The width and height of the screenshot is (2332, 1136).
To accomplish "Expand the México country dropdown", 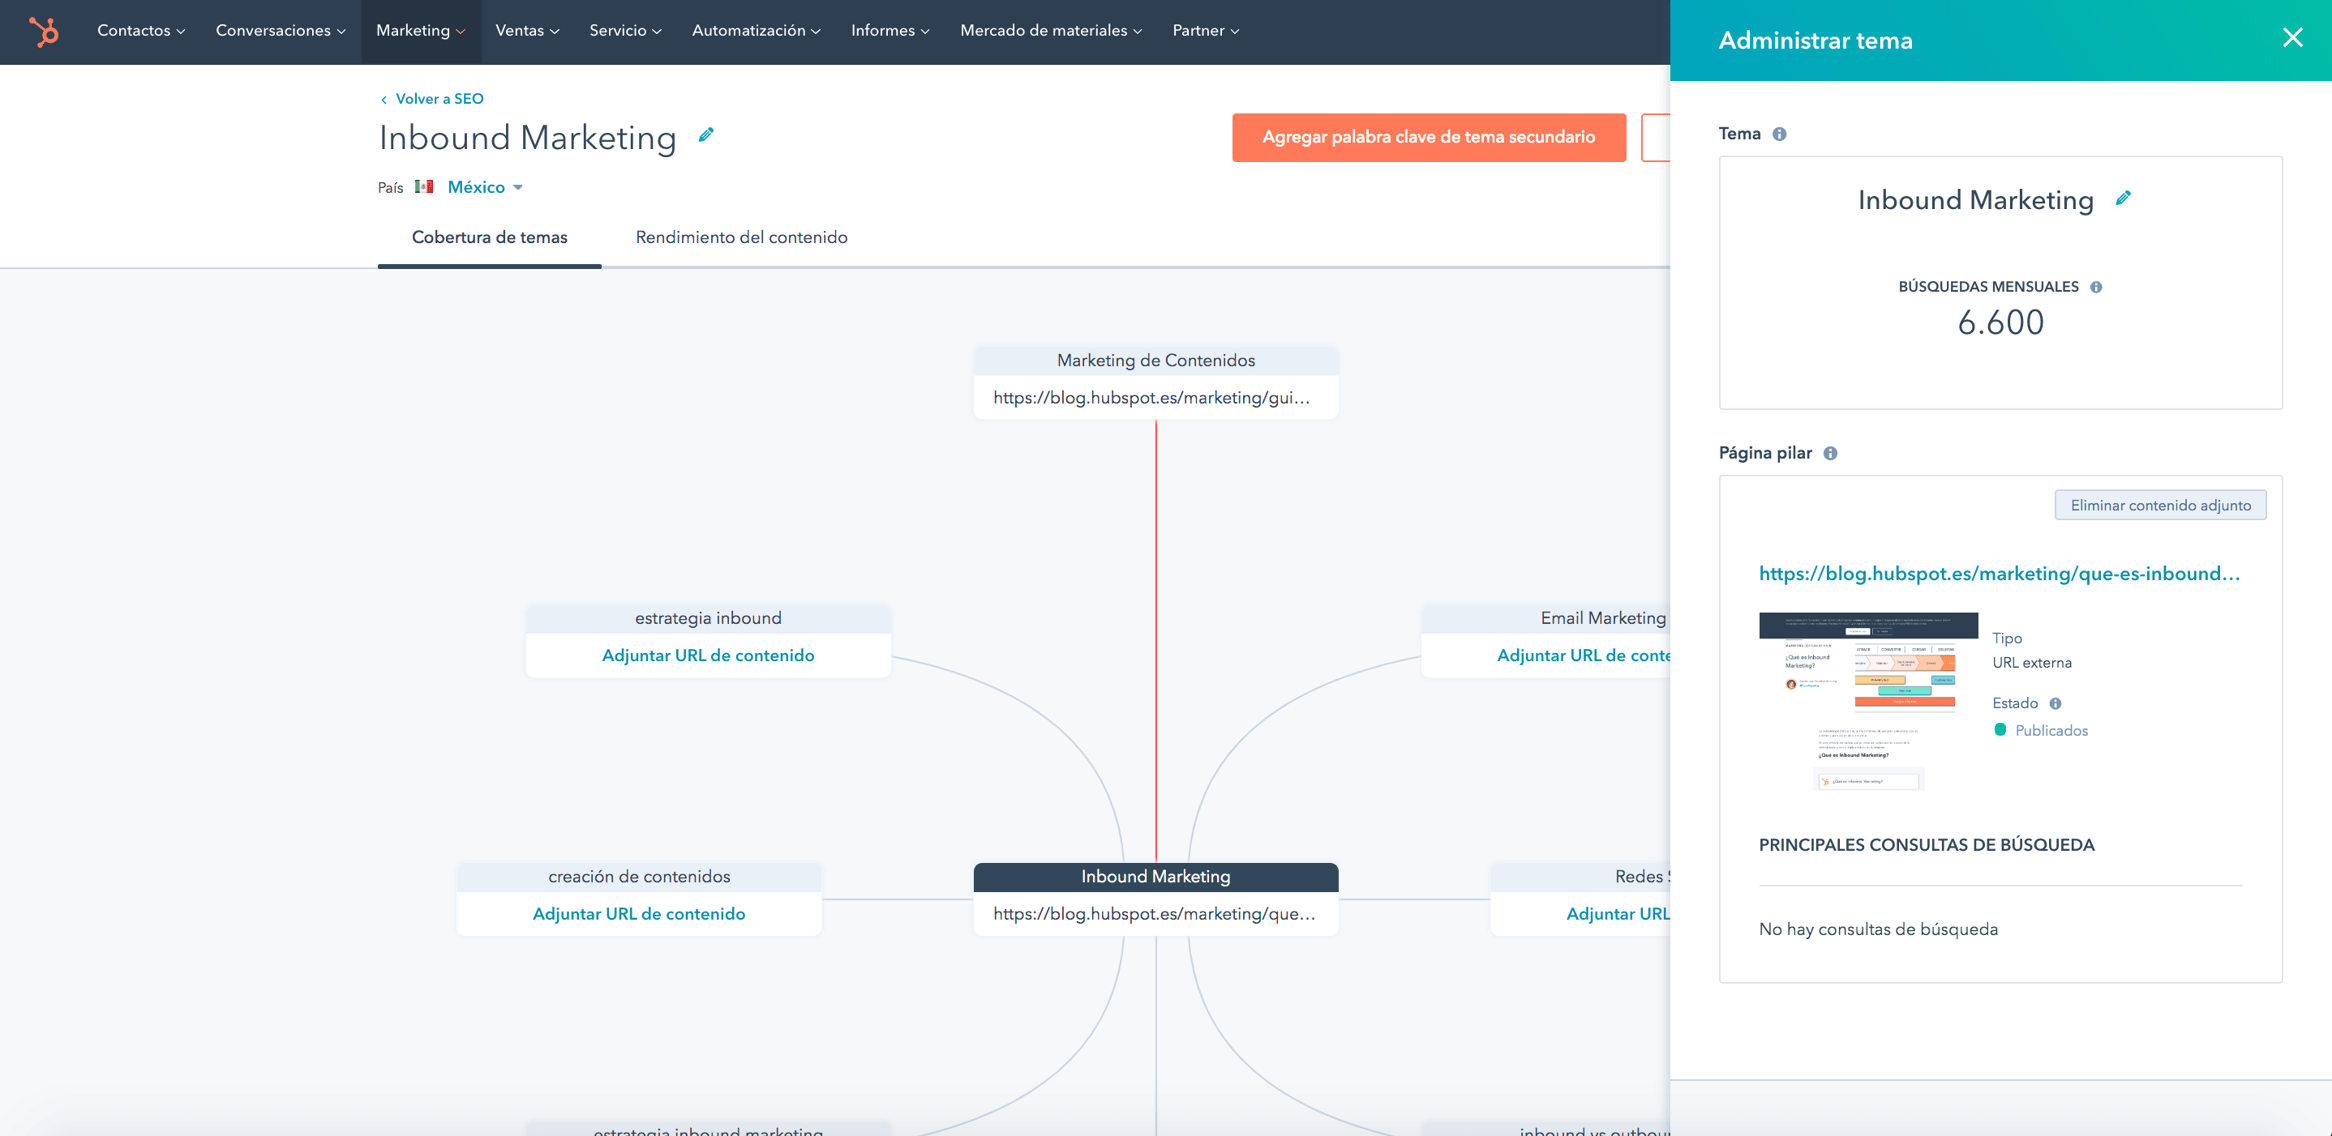I will pyautogui.click(x=485, y=187).
